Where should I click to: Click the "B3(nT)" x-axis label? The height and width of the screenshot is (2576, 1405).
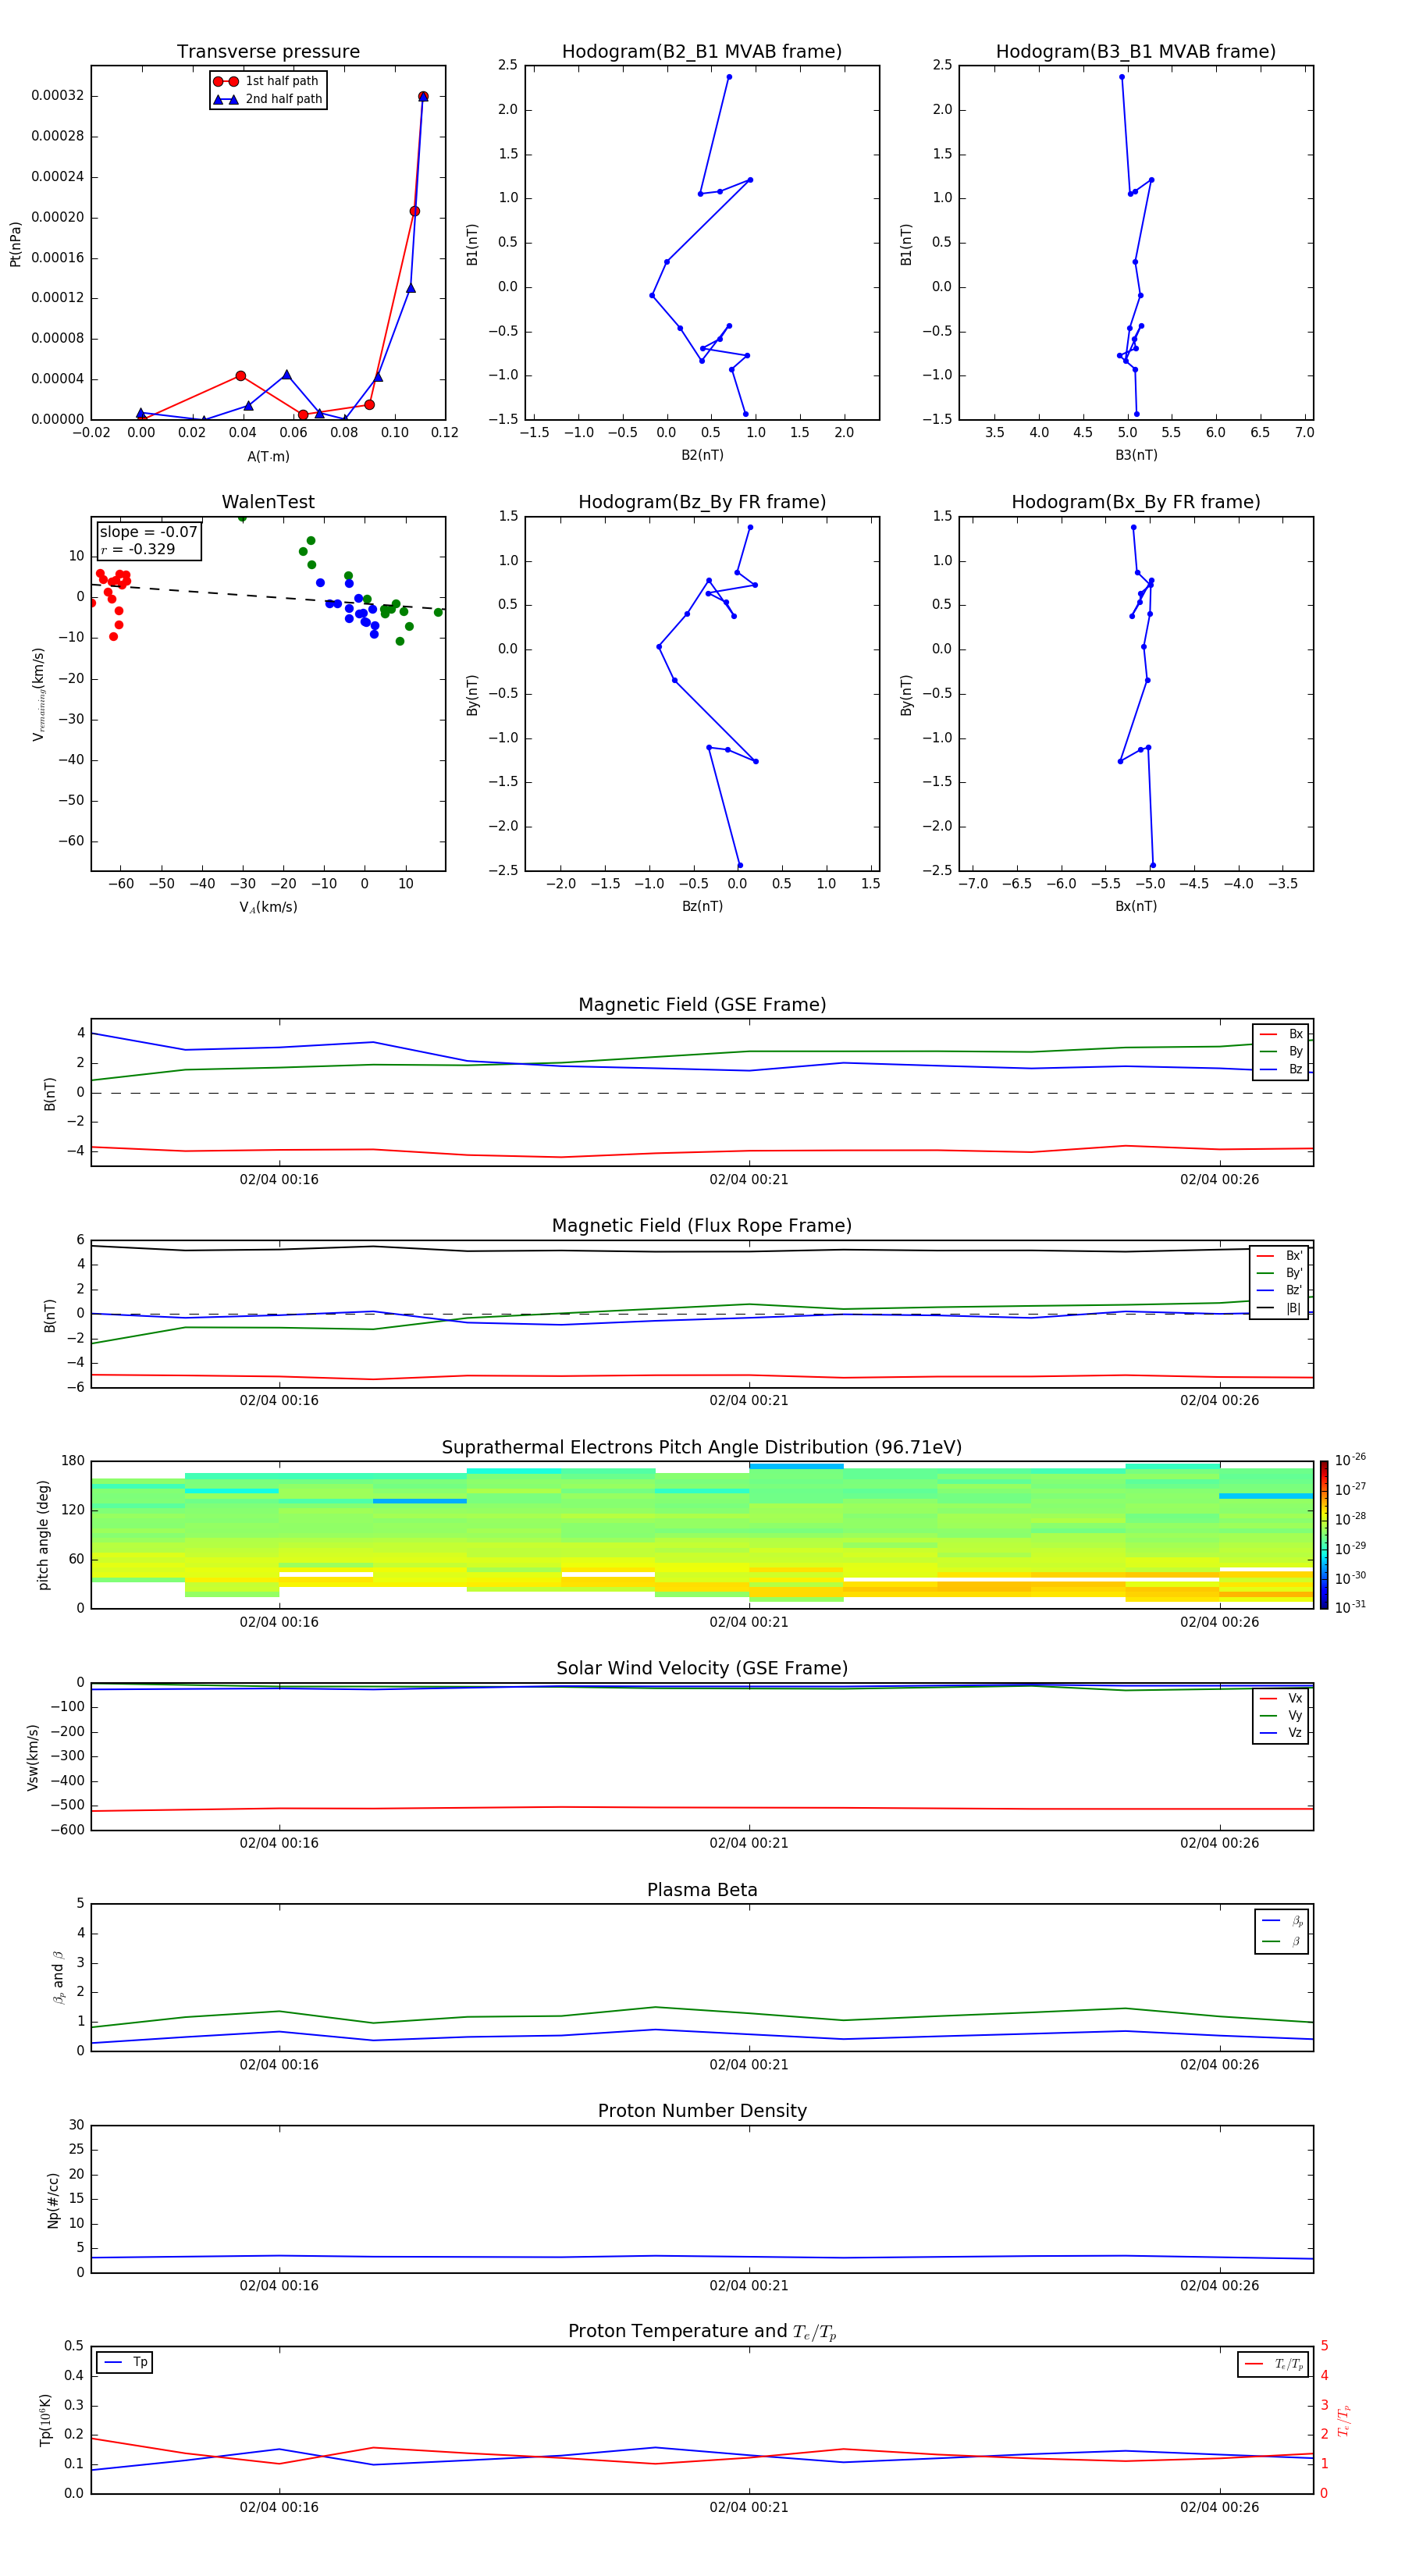[x=1136, y=455]
